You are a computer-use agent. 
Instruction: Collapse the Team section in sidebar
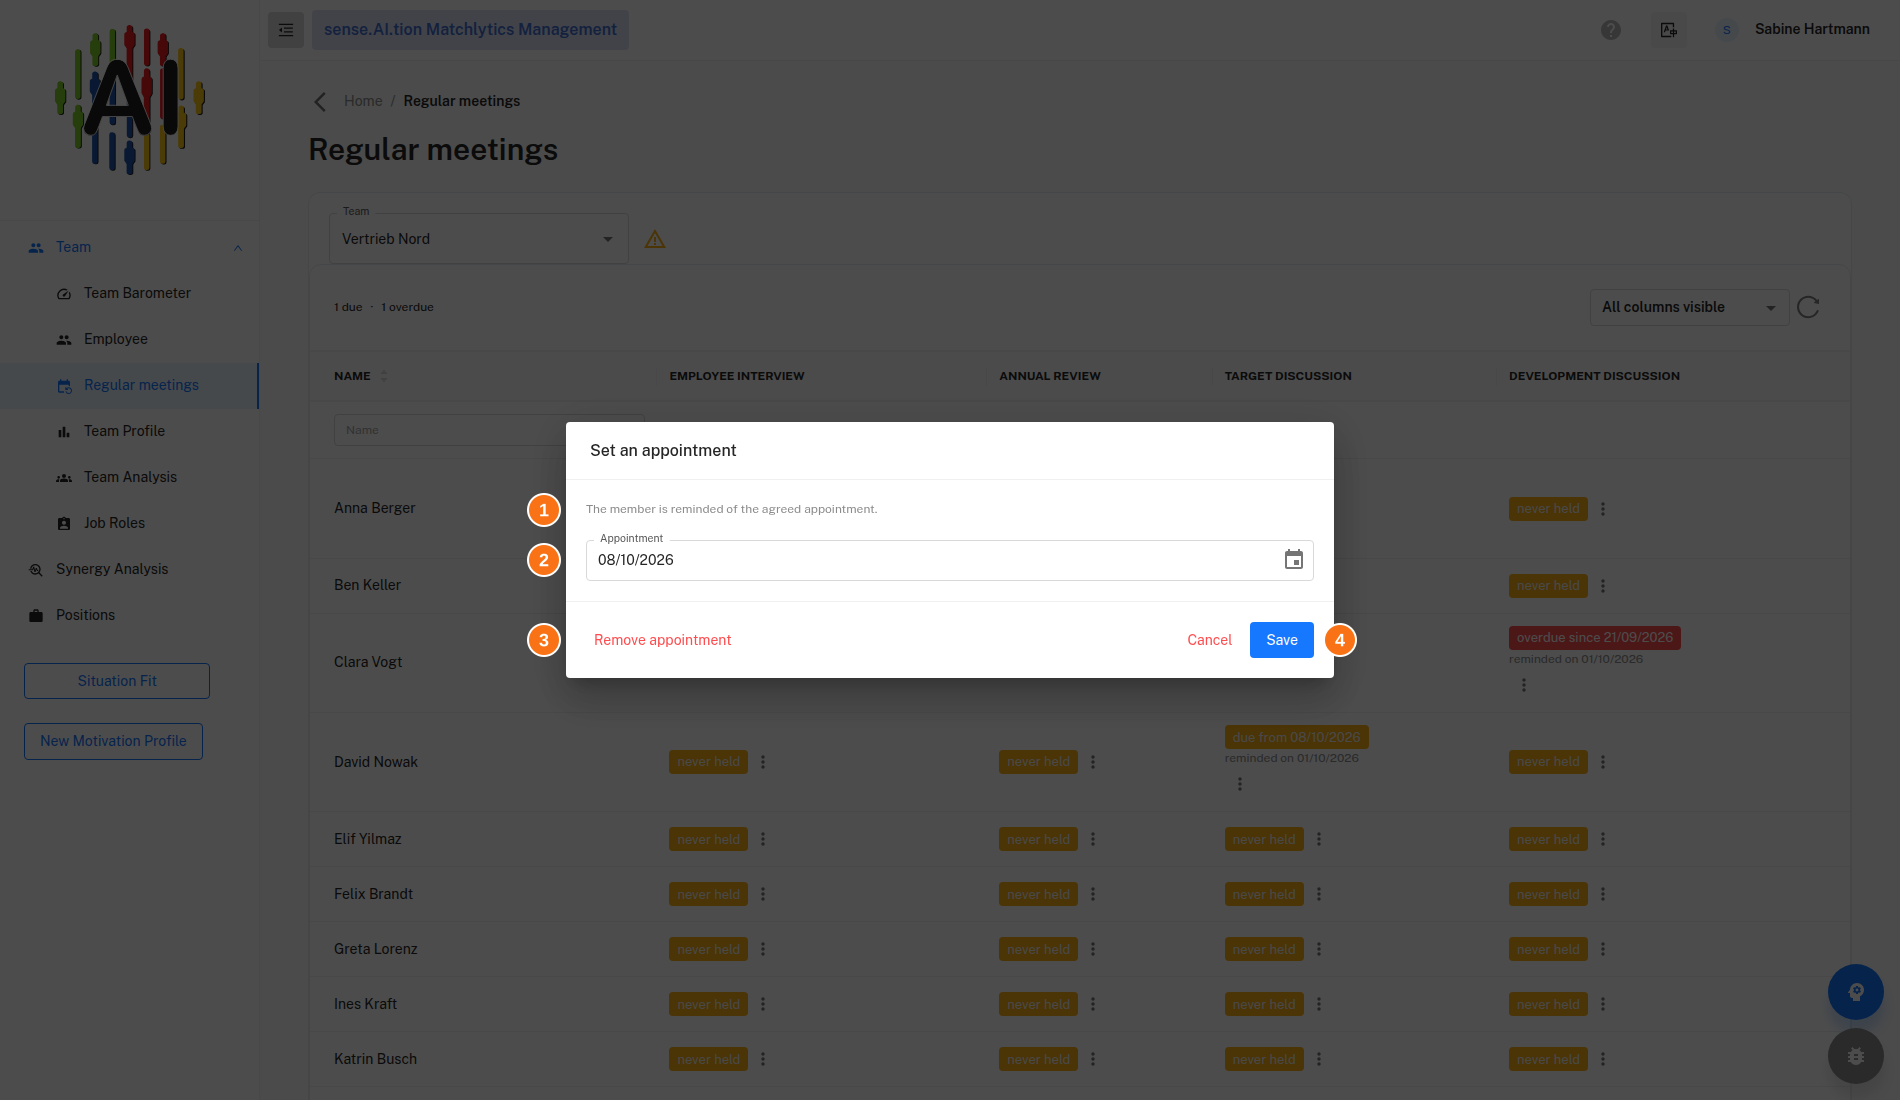[237, 248]
